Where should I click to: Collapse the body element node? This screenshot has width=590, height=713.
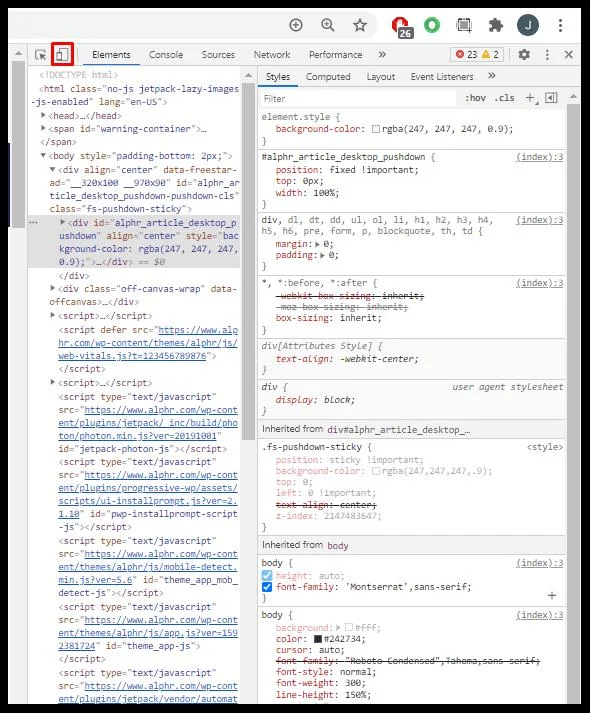(x=44, y=156)
